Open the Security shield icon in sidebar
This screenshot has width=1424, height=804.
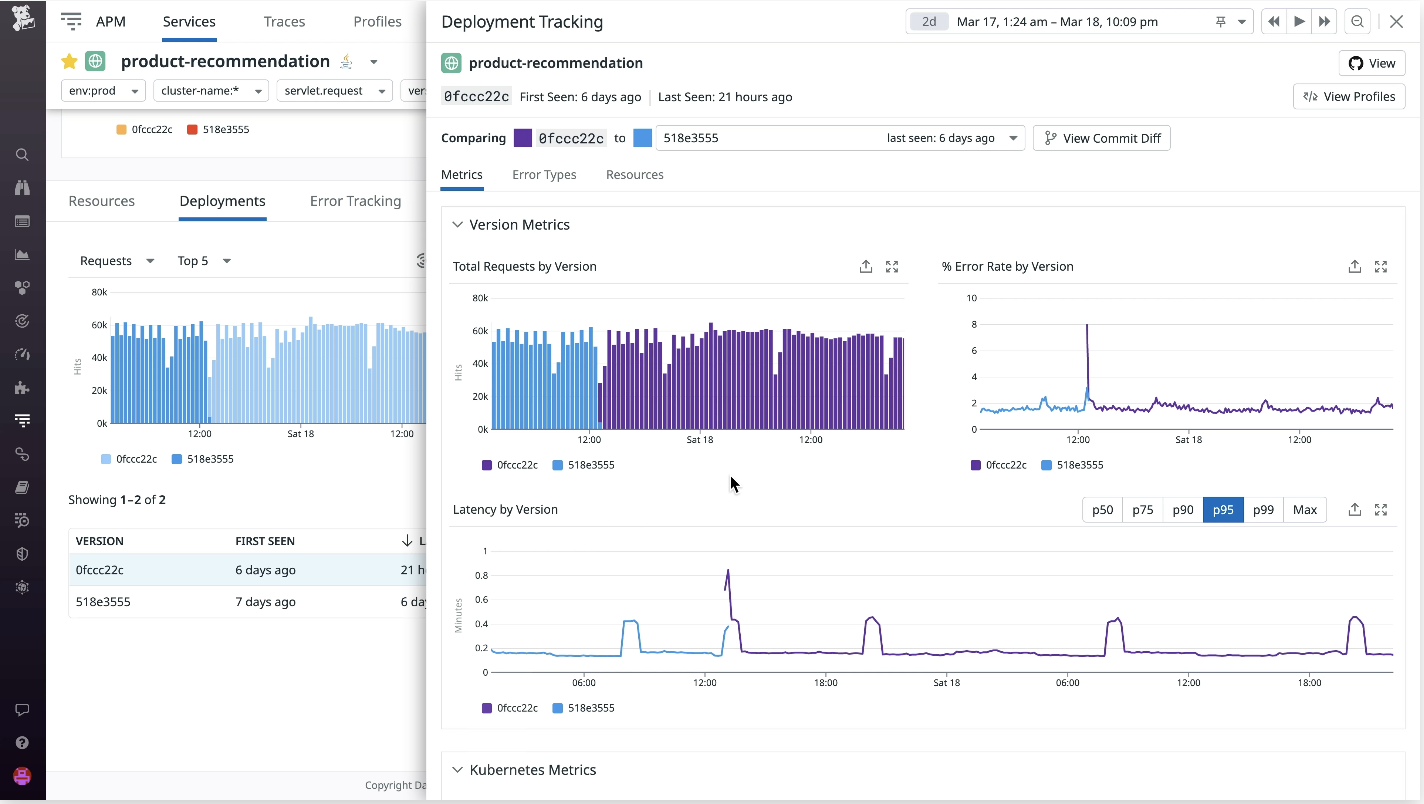click(22, 553)
